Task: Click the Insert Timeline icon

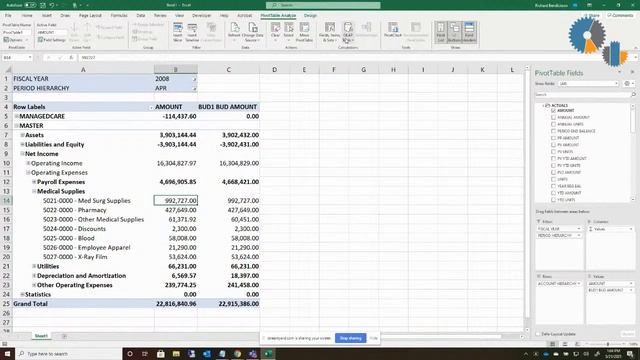Action: tap(192, 29)
